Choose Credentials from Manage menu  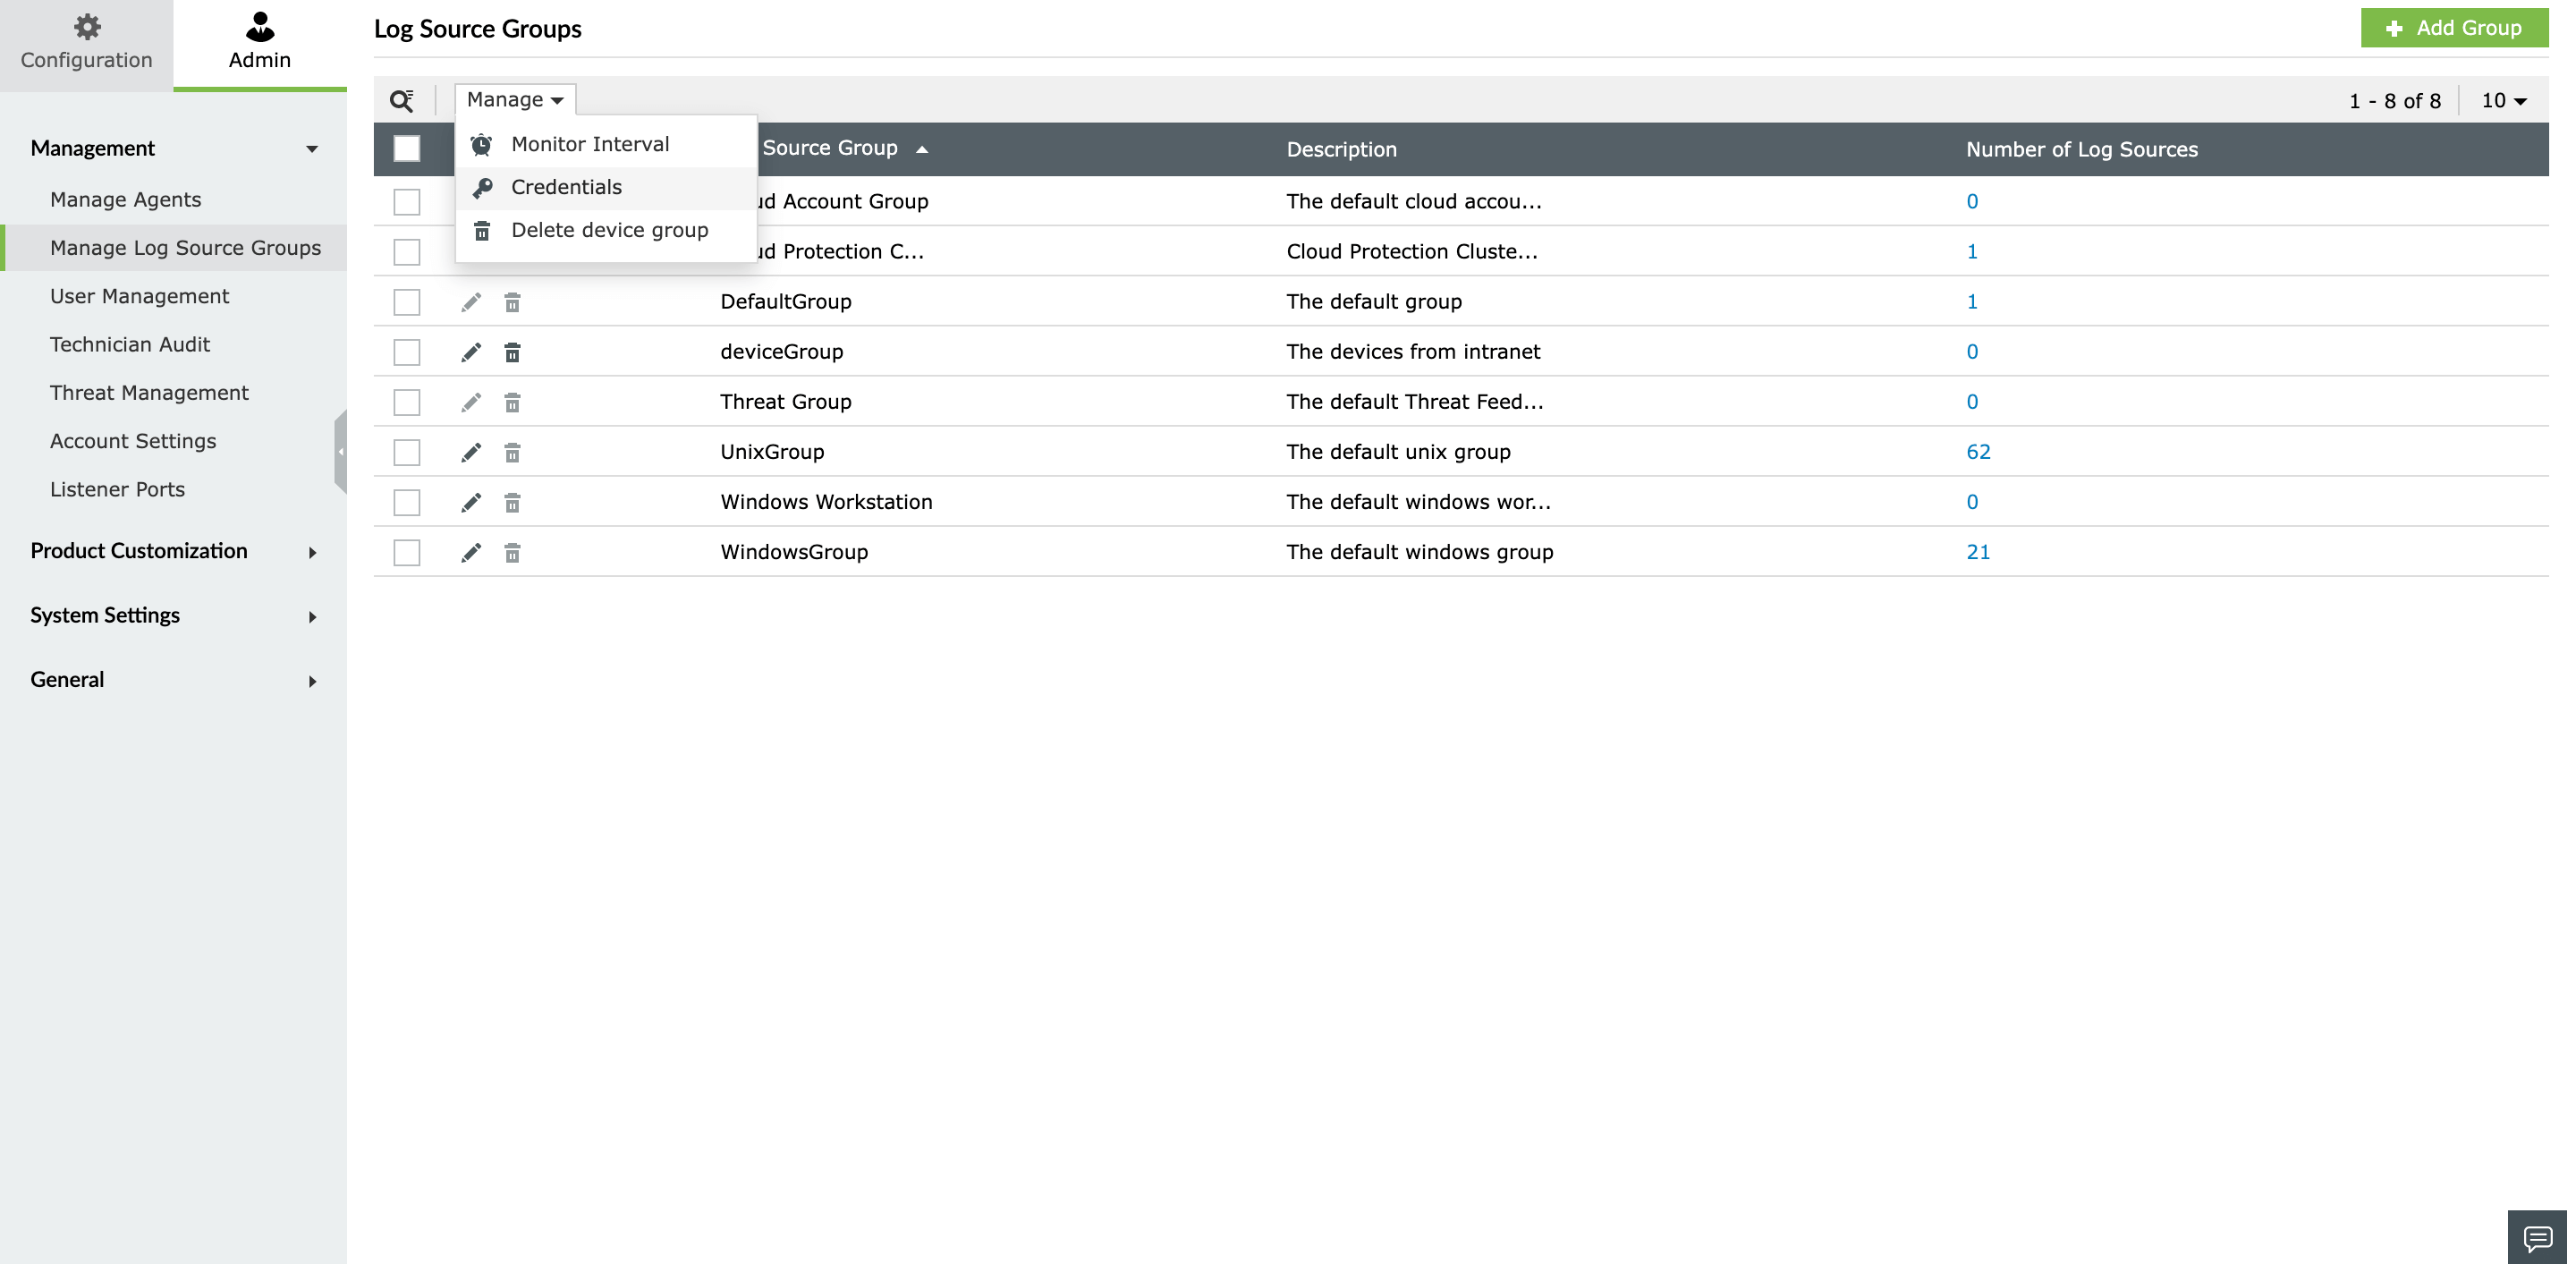[x=606, y=187]
